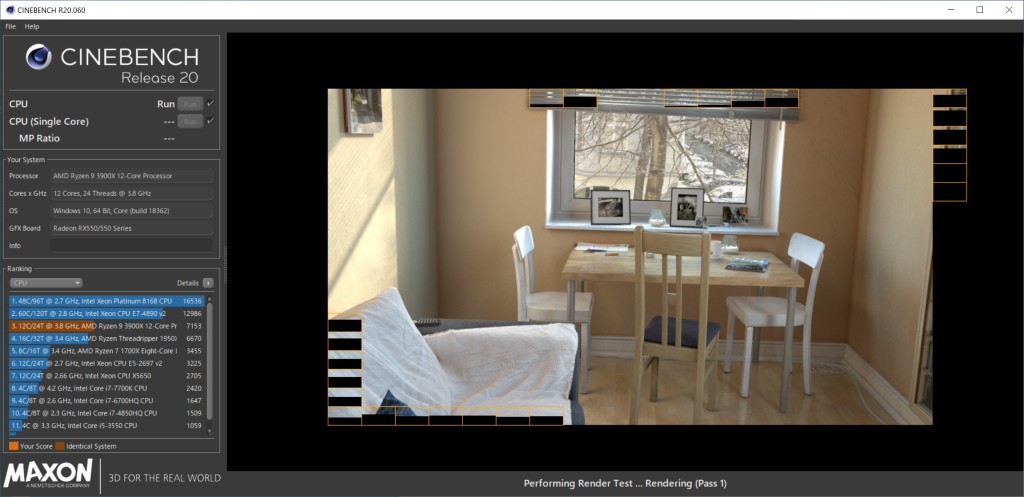The height and width of the screenshot is (497, 1024).
Task: Click the Cinebench app icon in title bar
Action: click(9, 9)
